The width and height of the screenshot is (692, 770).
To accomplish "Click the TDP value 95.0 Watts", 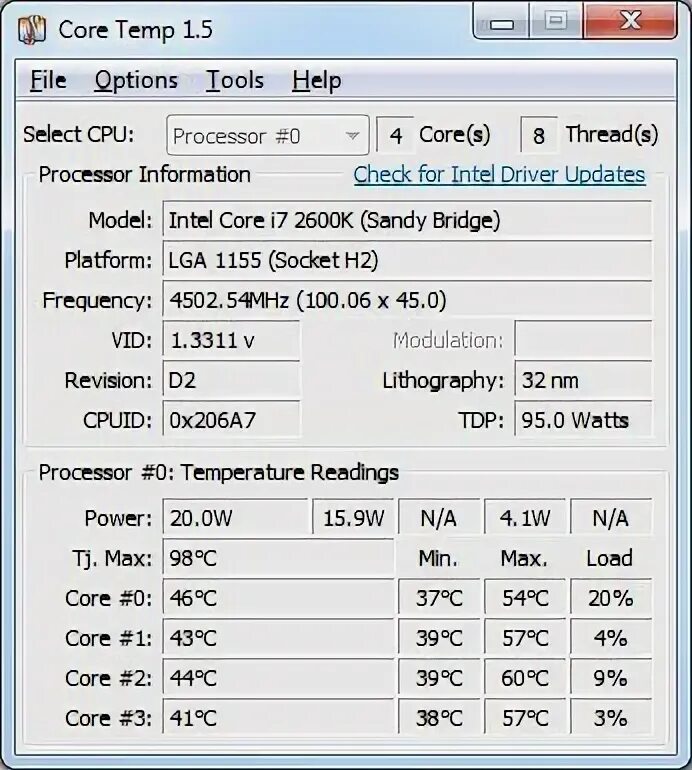I will click(583, 420).
